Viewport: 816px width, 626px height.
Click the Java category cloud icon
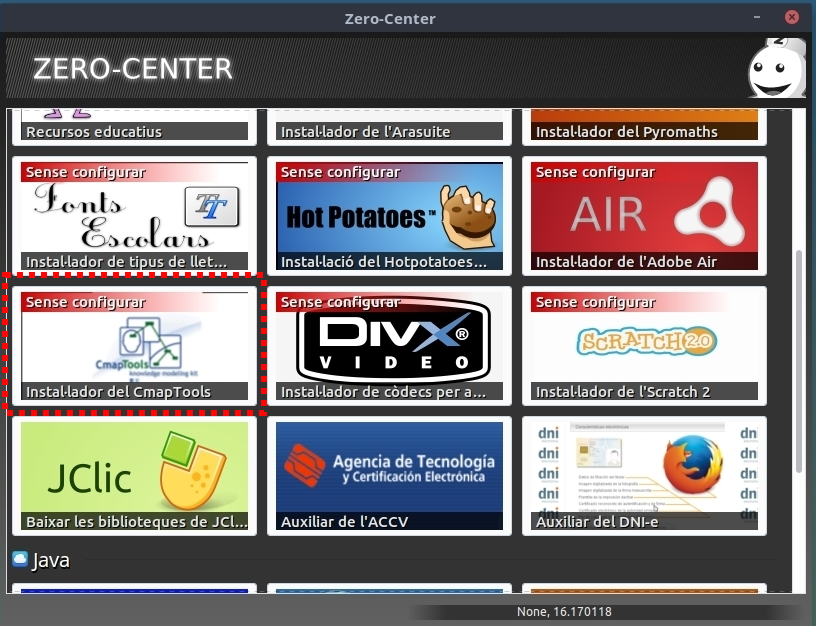click(x=19, y=559)
